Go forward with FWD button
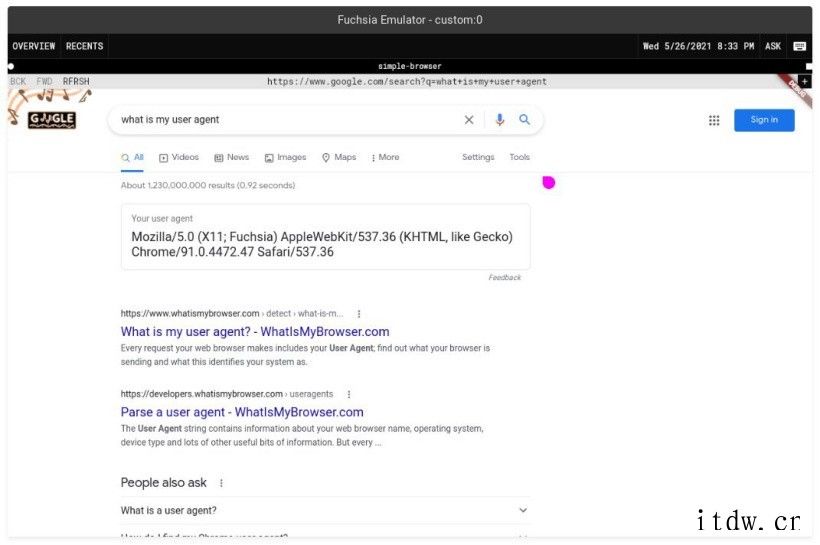The height and width of the screenshot is (545, 820). (x=44, y=82)
